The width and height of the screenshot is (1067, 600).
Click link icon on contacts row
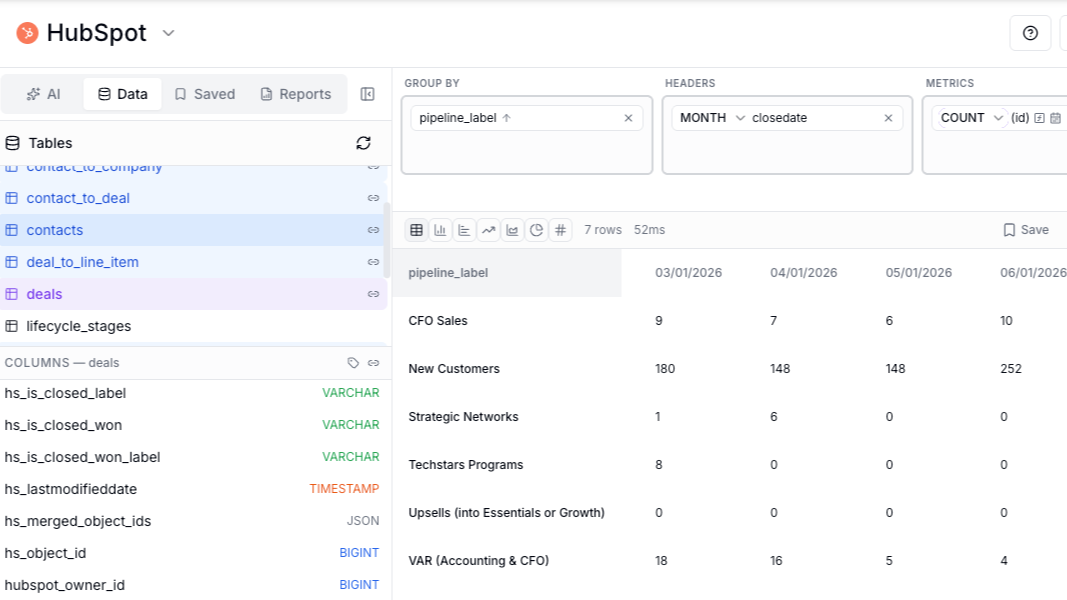[x=374, y=230]
